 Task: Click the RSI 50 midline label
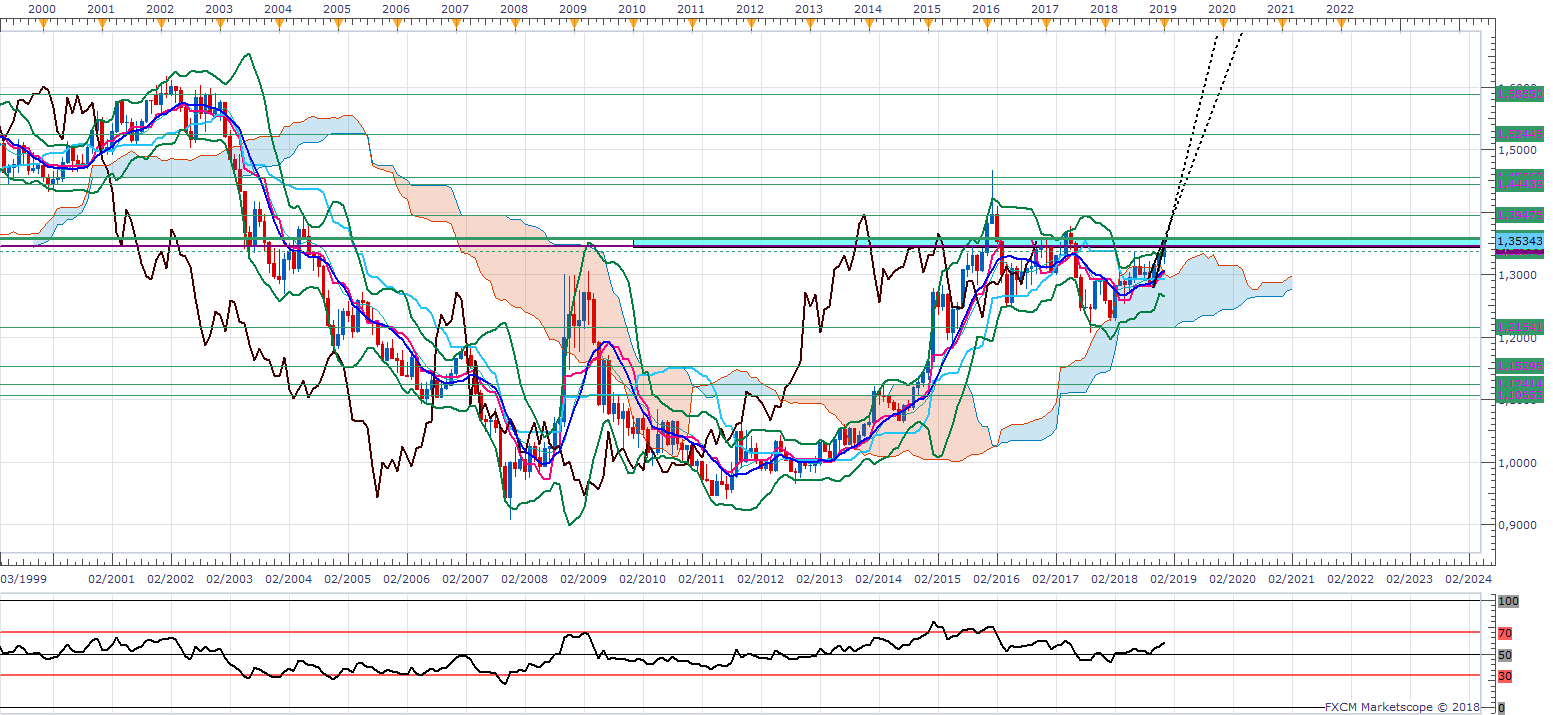click(1504, 656)
